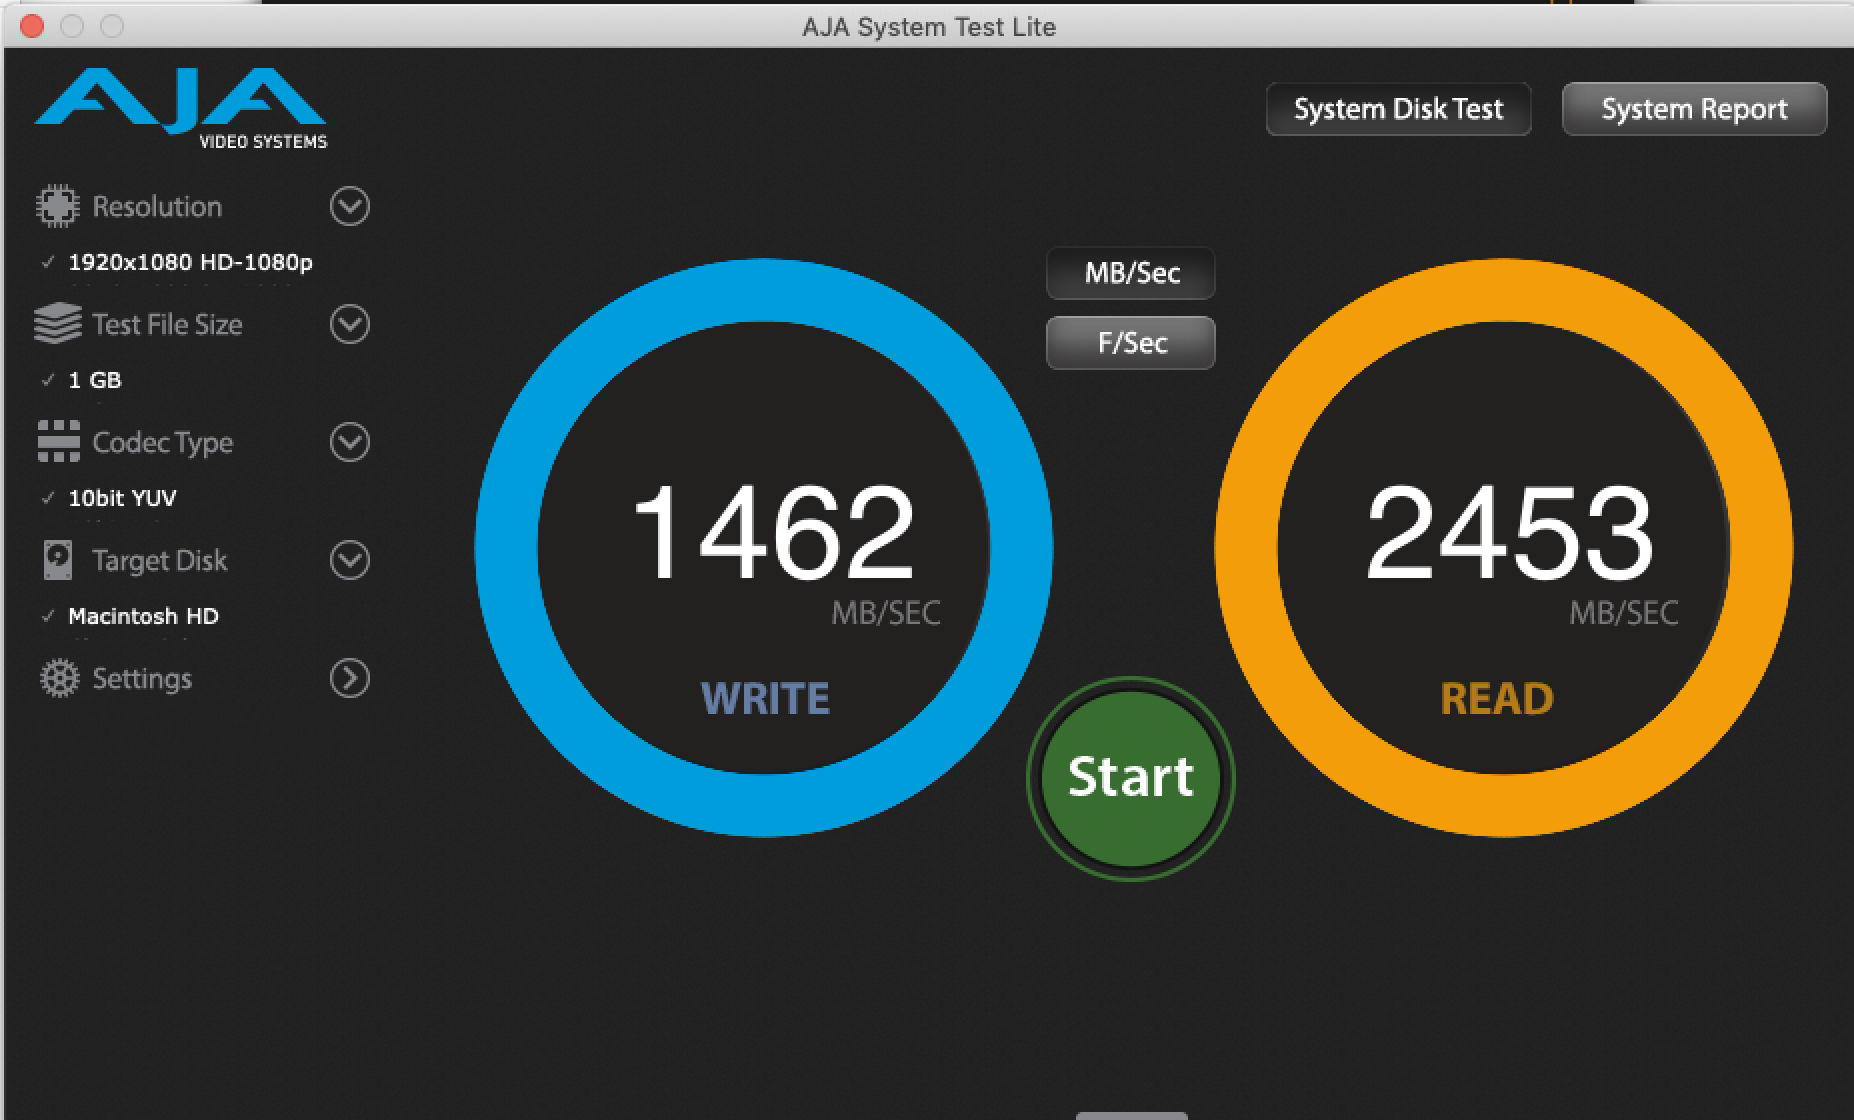Switch units to MB/Sec
1854x1120 pixels.
click(x=1131, y=273)
